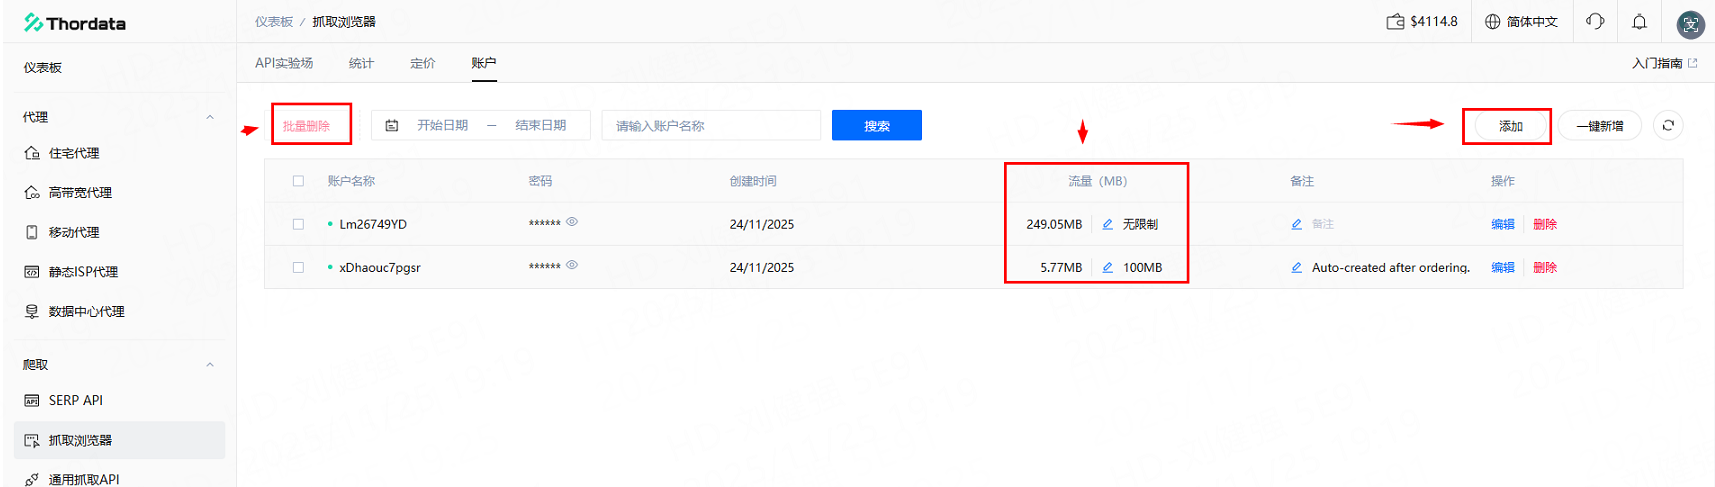Click the 添加 button
The image size is (1715, 487).
pyautogui.click(x=1509, y=126)
